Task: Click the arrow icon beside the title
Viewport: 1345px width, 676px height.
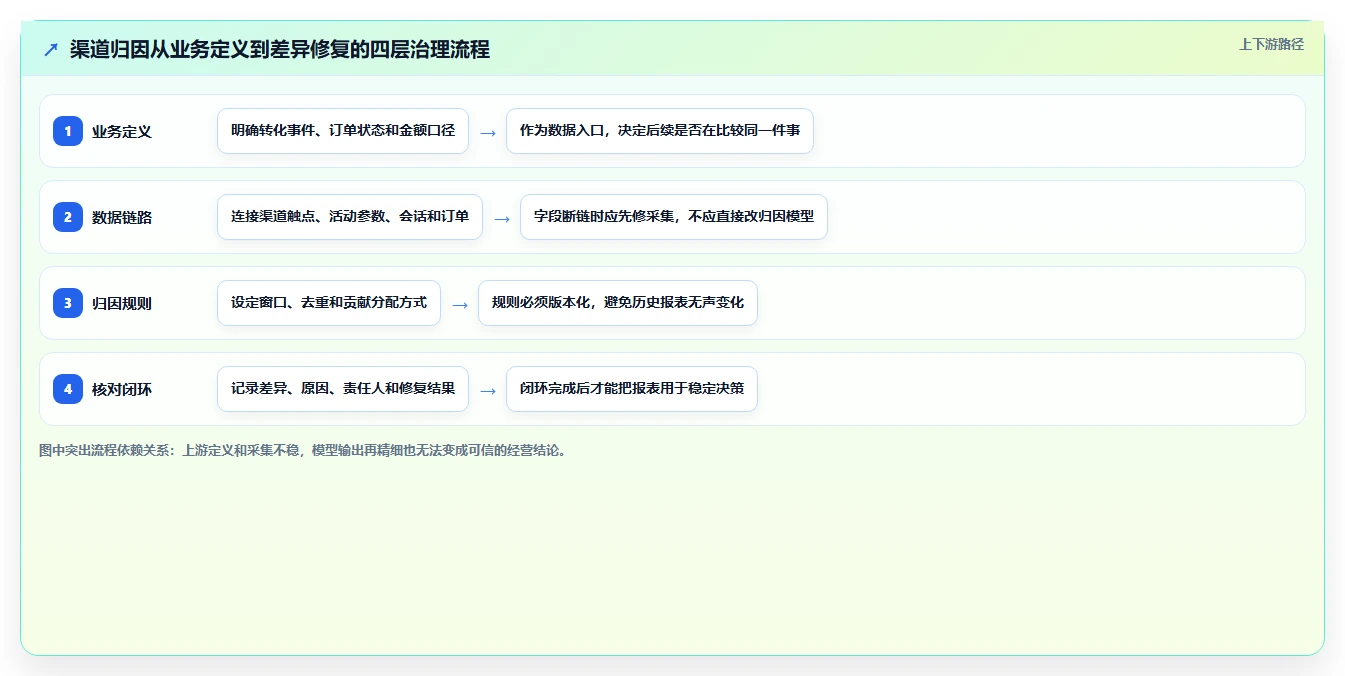Action: [x=51, y=50]
